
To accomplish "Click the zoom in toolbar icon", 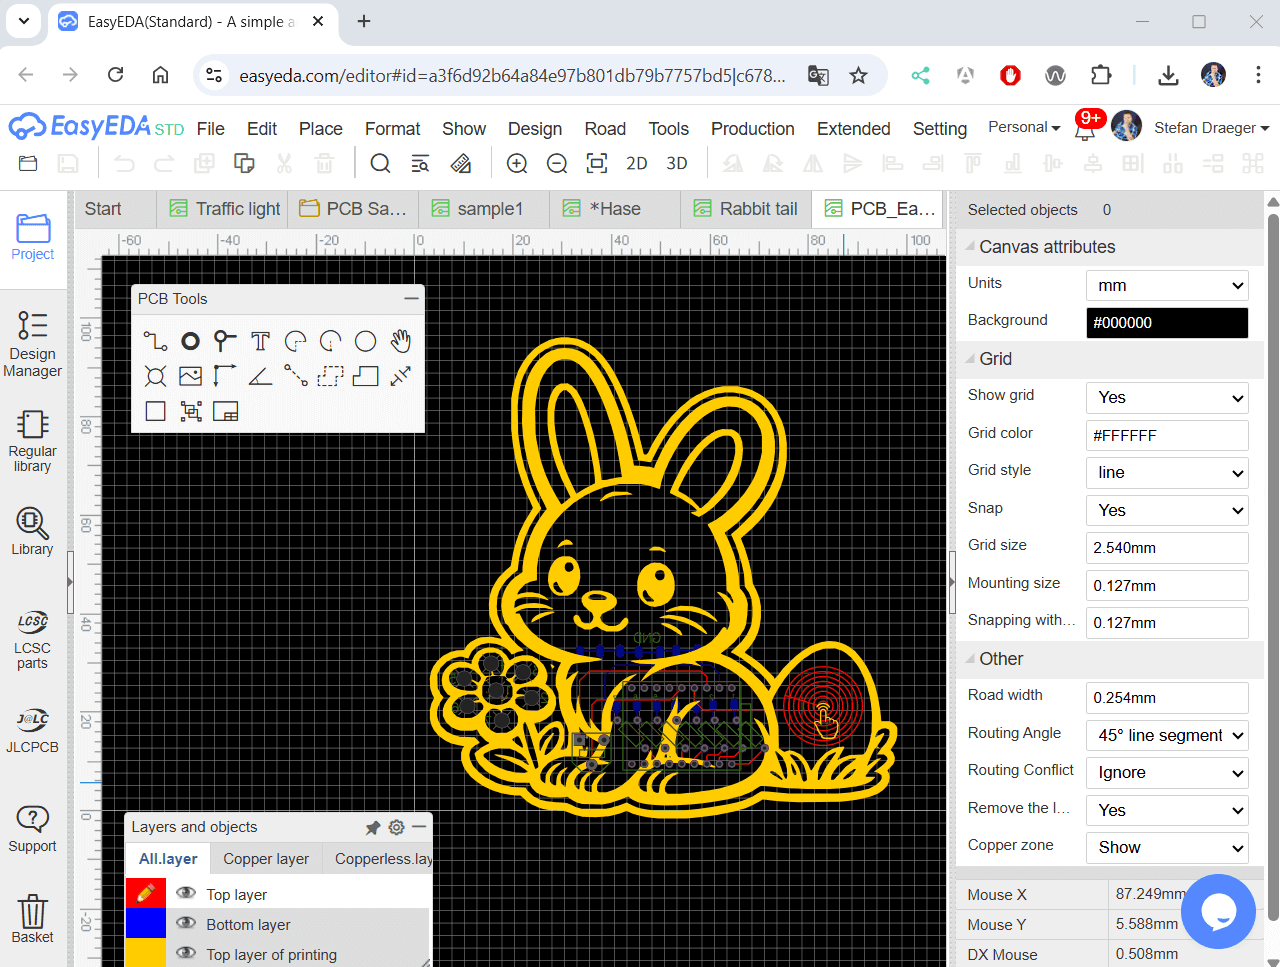I will point(517,164).
